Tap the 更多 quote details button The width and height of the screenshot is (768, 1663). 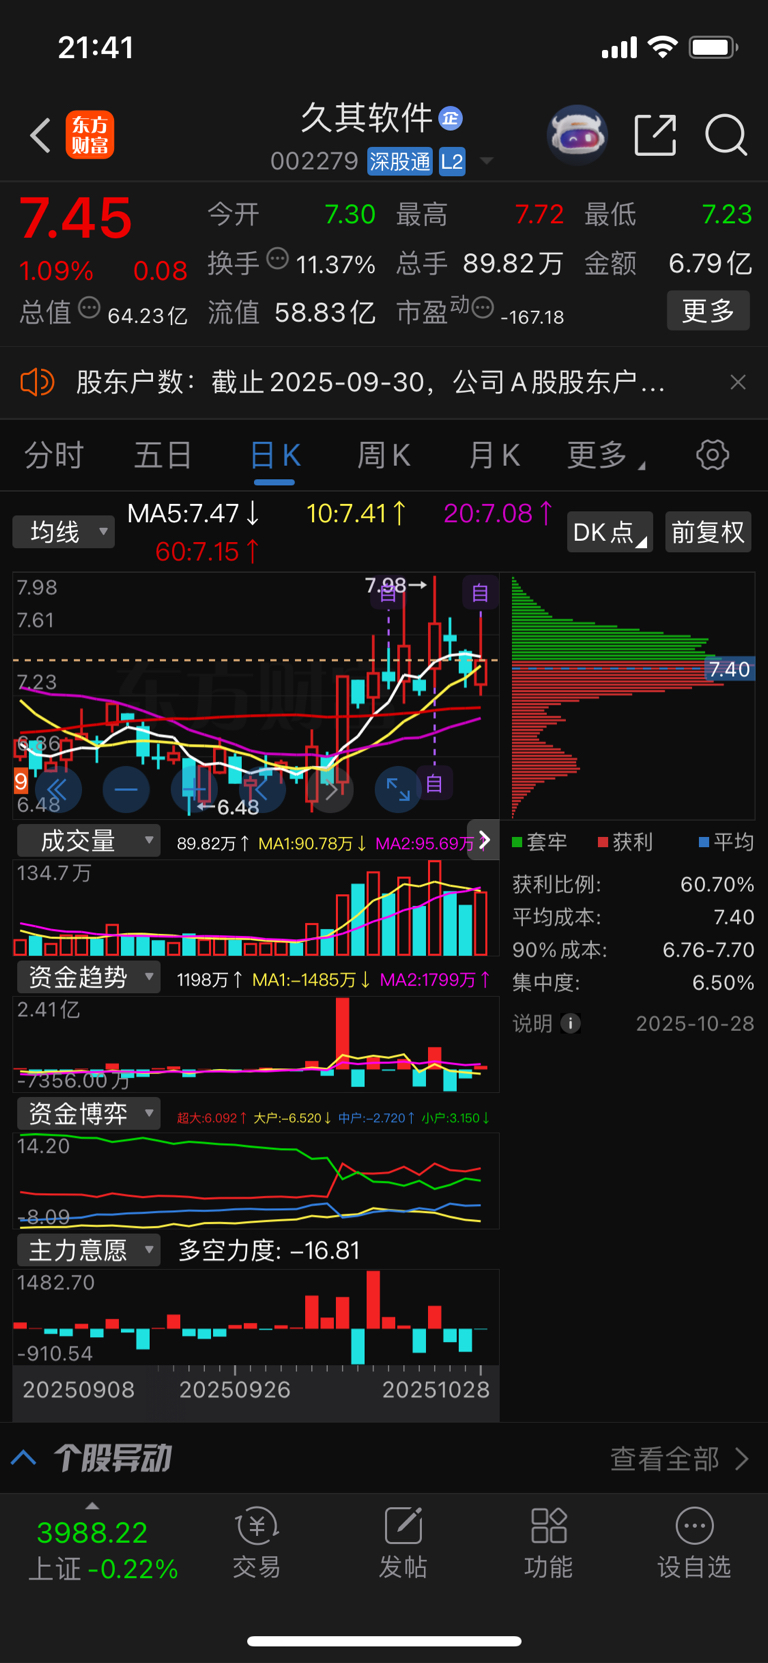click(708, 311)
